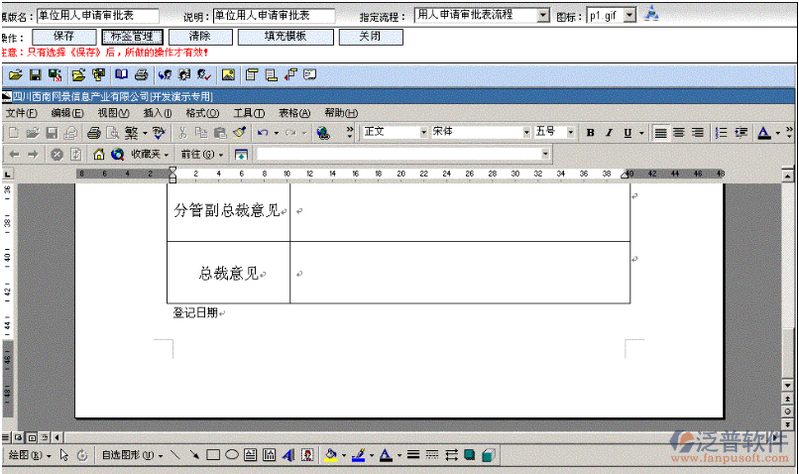Click the Line Color brush swatch in drawing toolbar
The height and width of the screenshot is (474, 799).
click(x=359, y=455)
